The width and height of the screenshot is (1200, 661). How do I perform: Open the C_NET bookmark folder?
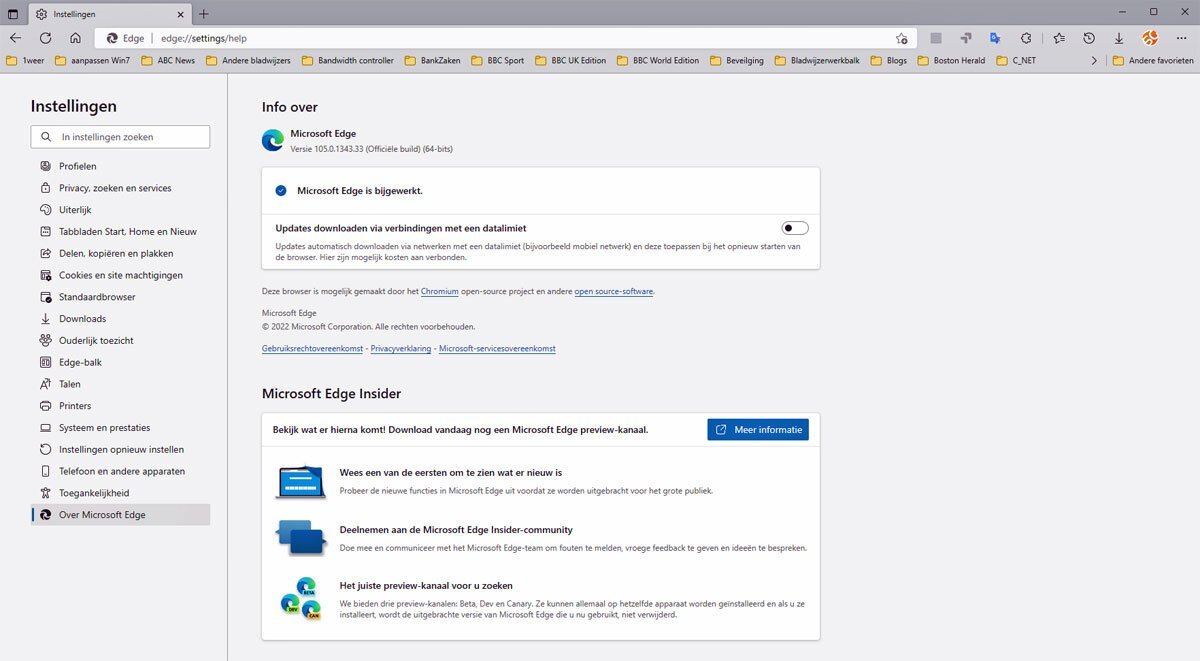(1015, 60)
